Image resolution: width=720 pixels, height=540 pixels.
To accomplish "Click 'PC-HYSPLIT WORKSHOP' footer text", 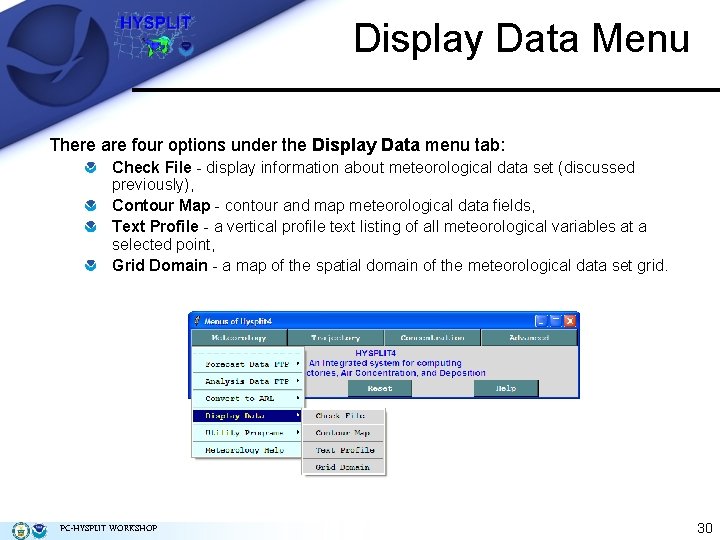I will (108, 528).
